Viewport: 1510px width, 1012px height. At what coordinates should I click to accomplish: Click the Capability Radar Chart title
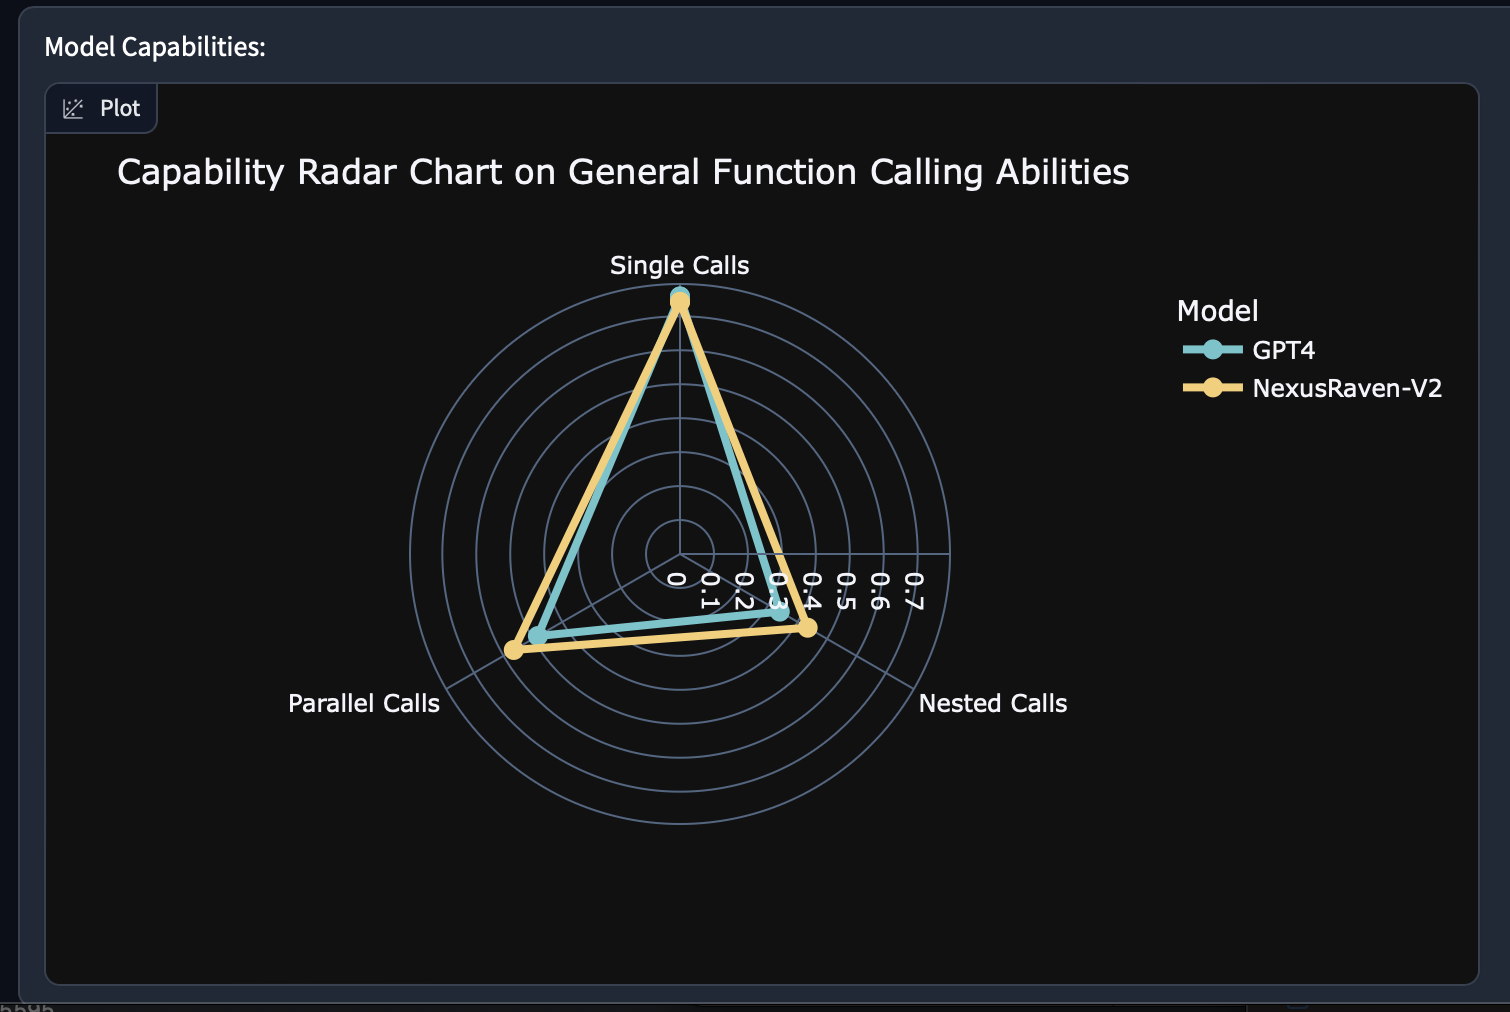pyautogui.click(x=622, y=172)
